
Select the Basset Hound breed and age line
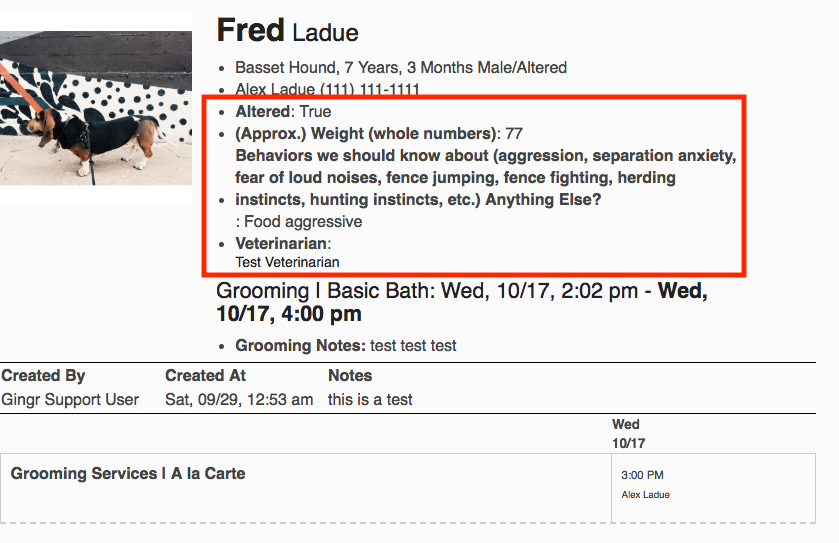coord(400,68)
